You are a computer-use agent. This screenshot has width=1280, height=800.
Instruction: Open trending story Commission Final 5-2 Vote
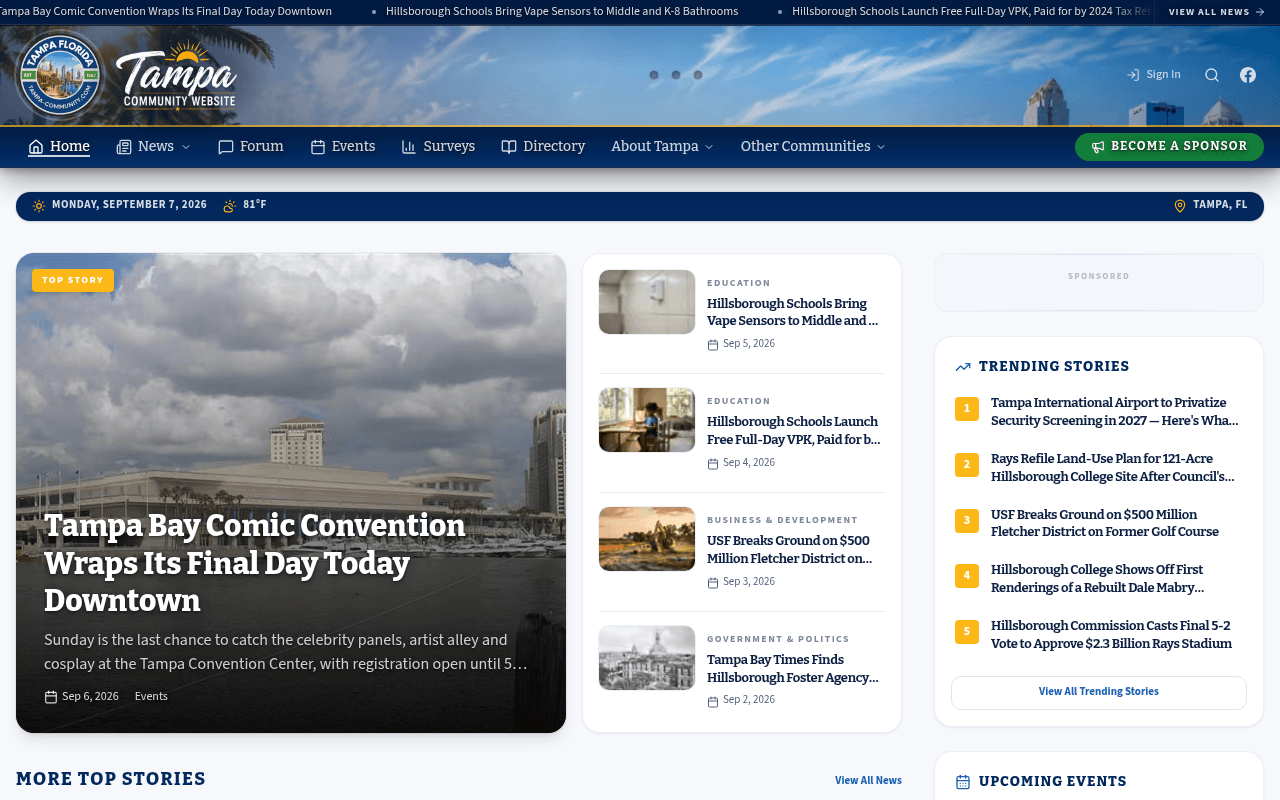[x=1112, y=636]
